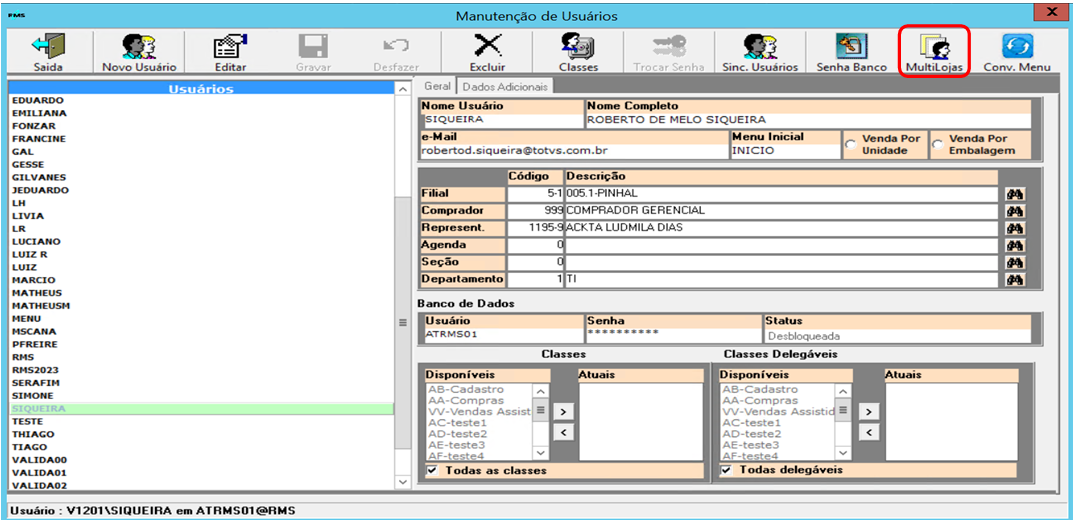Toggle Todas delegáveis checkbox

point(726,471)
